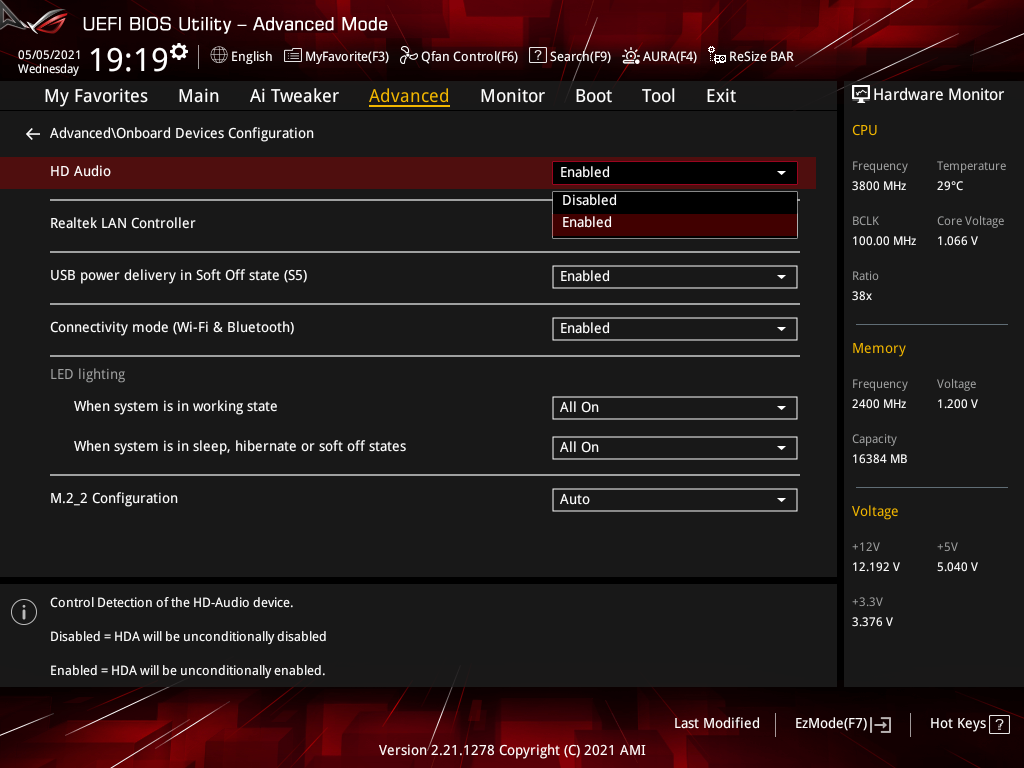
Task: Click the 05/05/2021 date
Action: [x=49, y=55]
